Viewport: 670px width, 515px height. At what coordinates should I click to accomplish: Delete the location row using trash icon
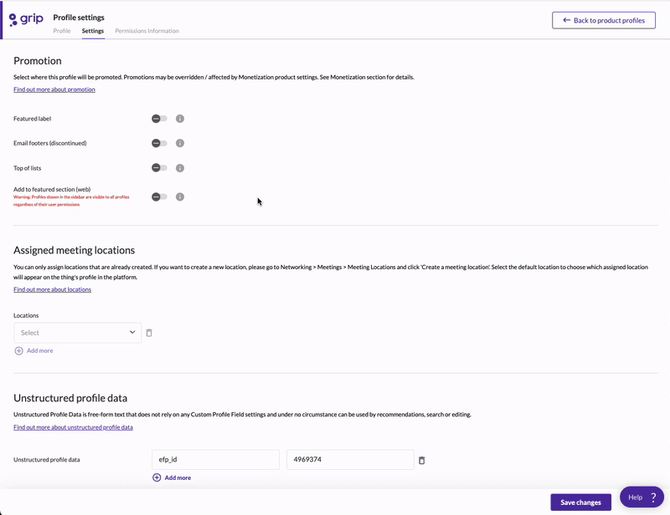(149, 333)
